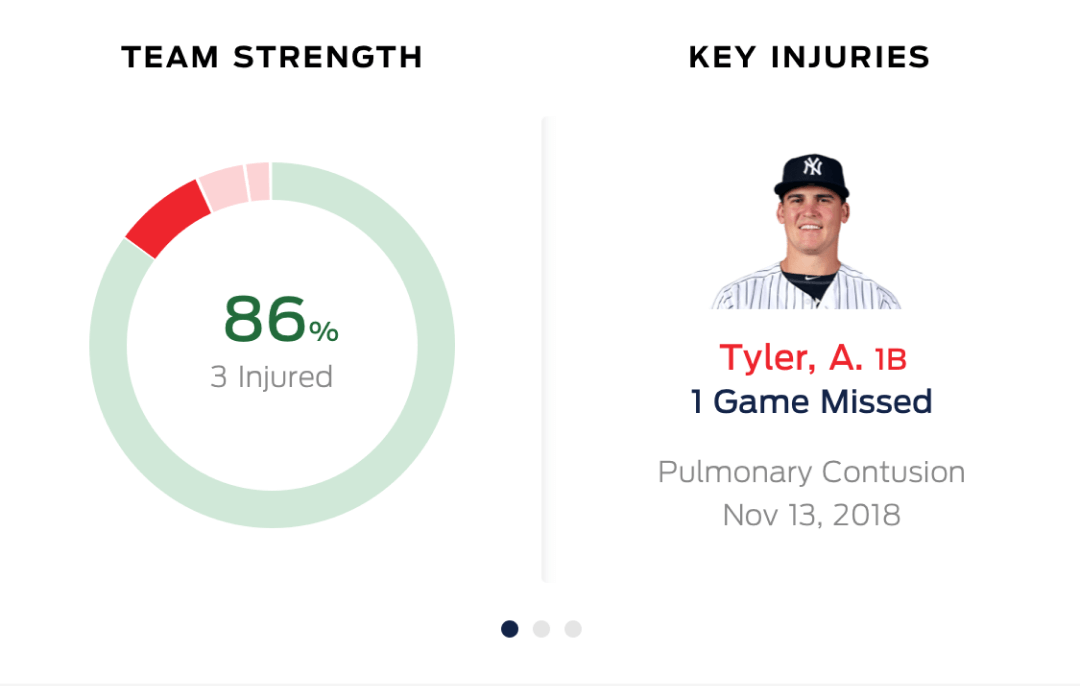Switch to the third carousel page dot

point(573,629)
